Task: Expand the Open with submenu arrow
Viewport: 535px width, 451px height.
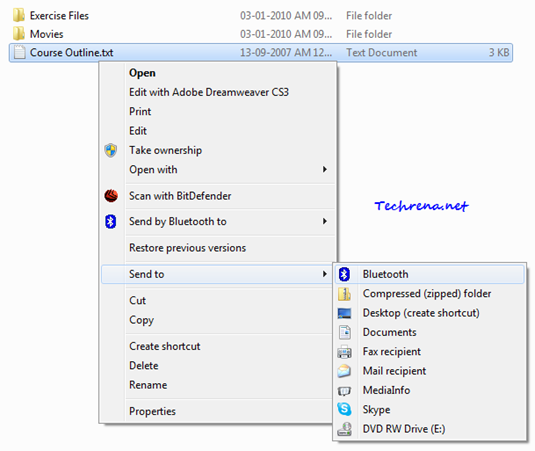Action: tap(324, 170)
